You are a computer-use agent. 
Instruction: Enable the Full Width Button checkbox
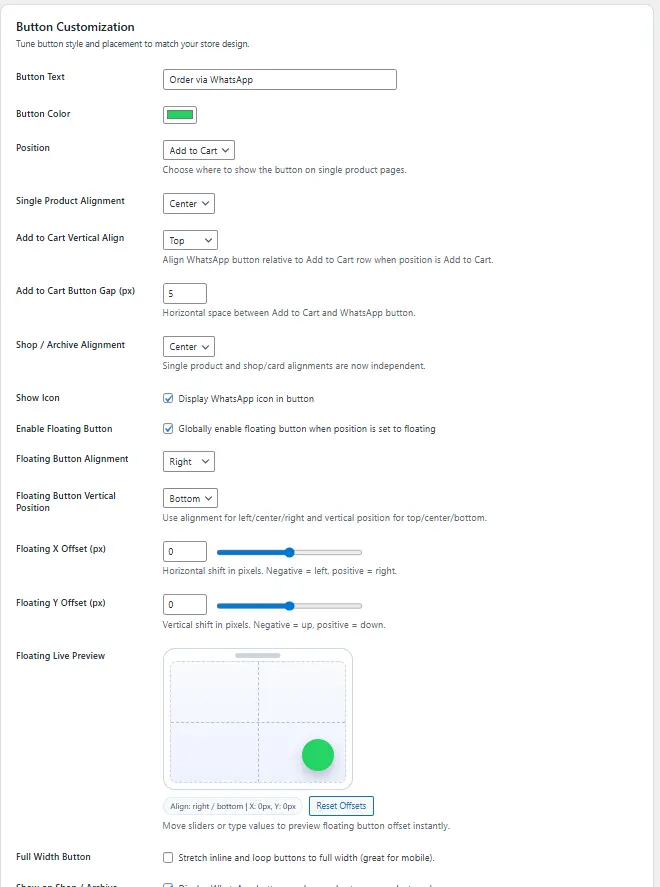(168, 857)
